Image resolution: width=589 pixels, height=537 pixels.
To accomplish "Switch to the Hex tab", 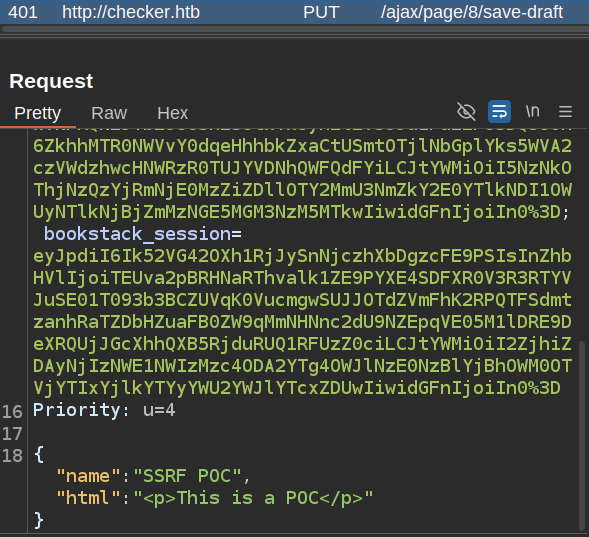I will point(172,113).
